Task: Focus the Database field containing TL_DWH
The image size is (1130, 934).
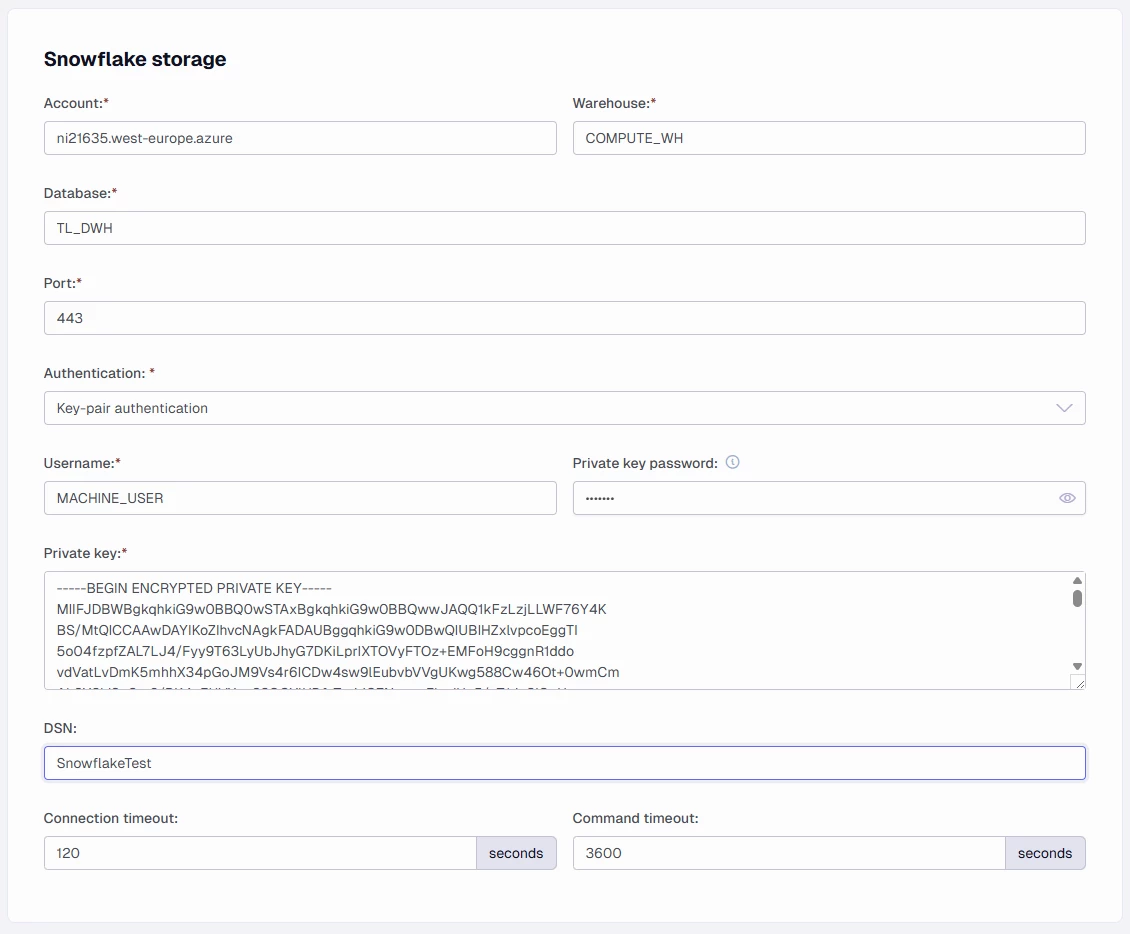Action: (x=564, y=228)
